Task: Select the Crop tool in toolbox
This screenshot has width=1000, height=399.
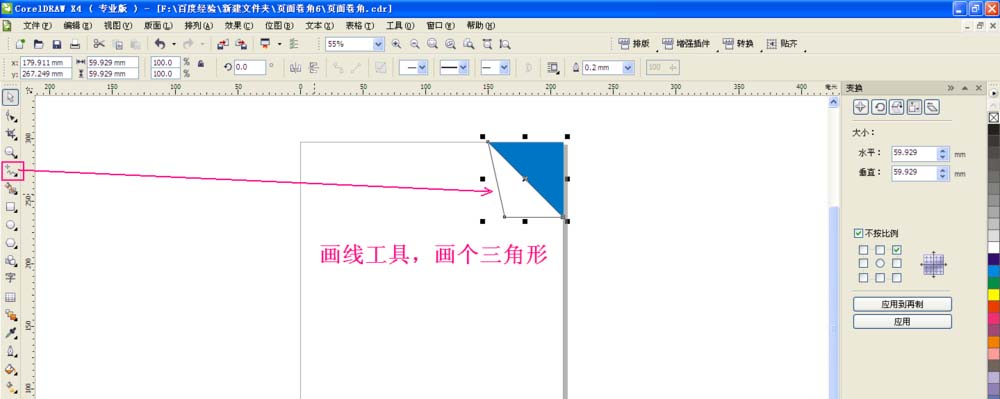Action: click(11, 134)
